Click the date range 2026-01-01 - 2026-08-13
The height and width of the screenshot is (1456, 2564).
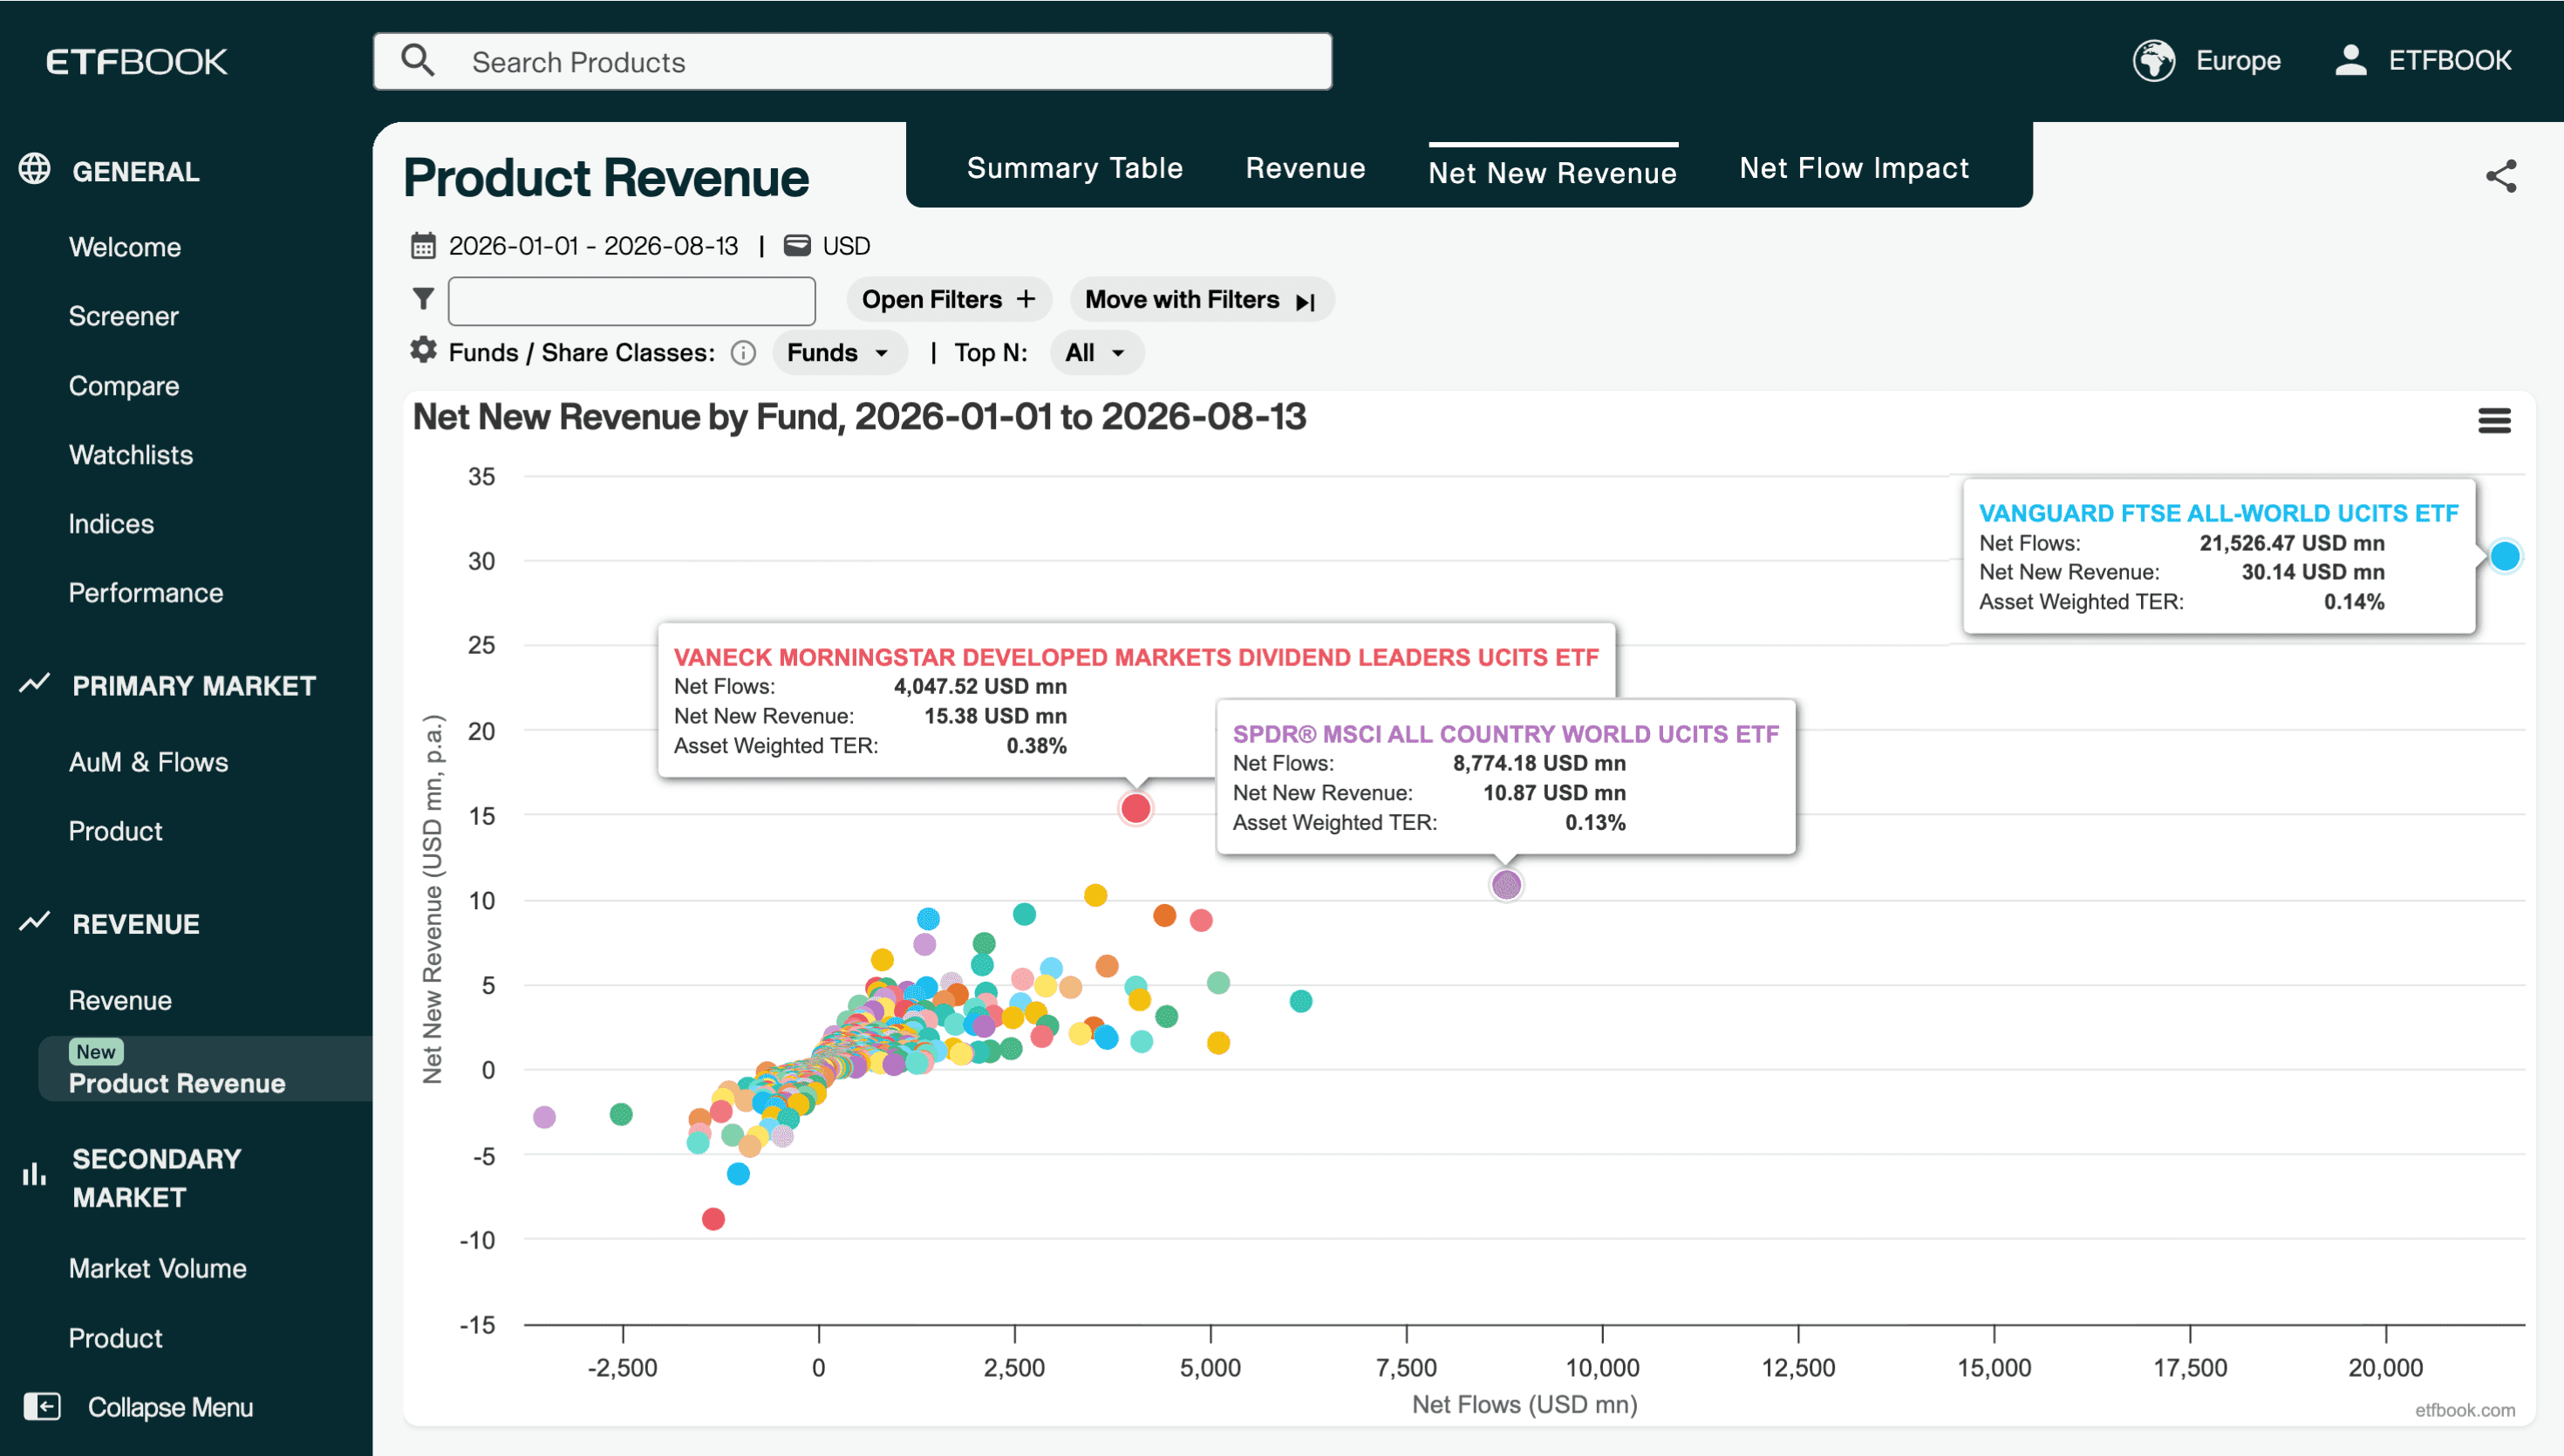pyautogui.click(x=593, y=246)
